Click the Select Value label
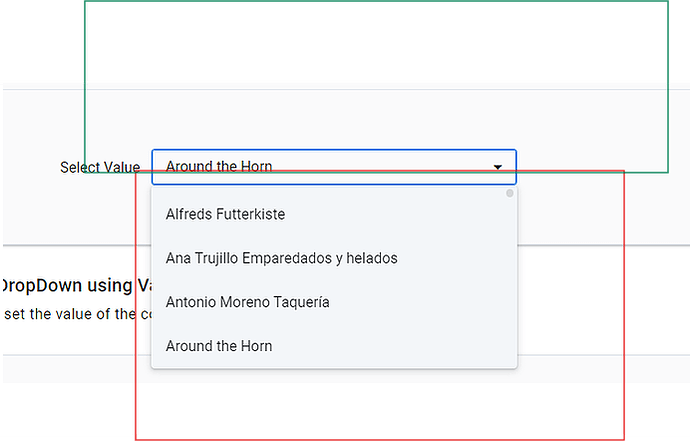The image size is (690, 441). click(x=100, y=167)
